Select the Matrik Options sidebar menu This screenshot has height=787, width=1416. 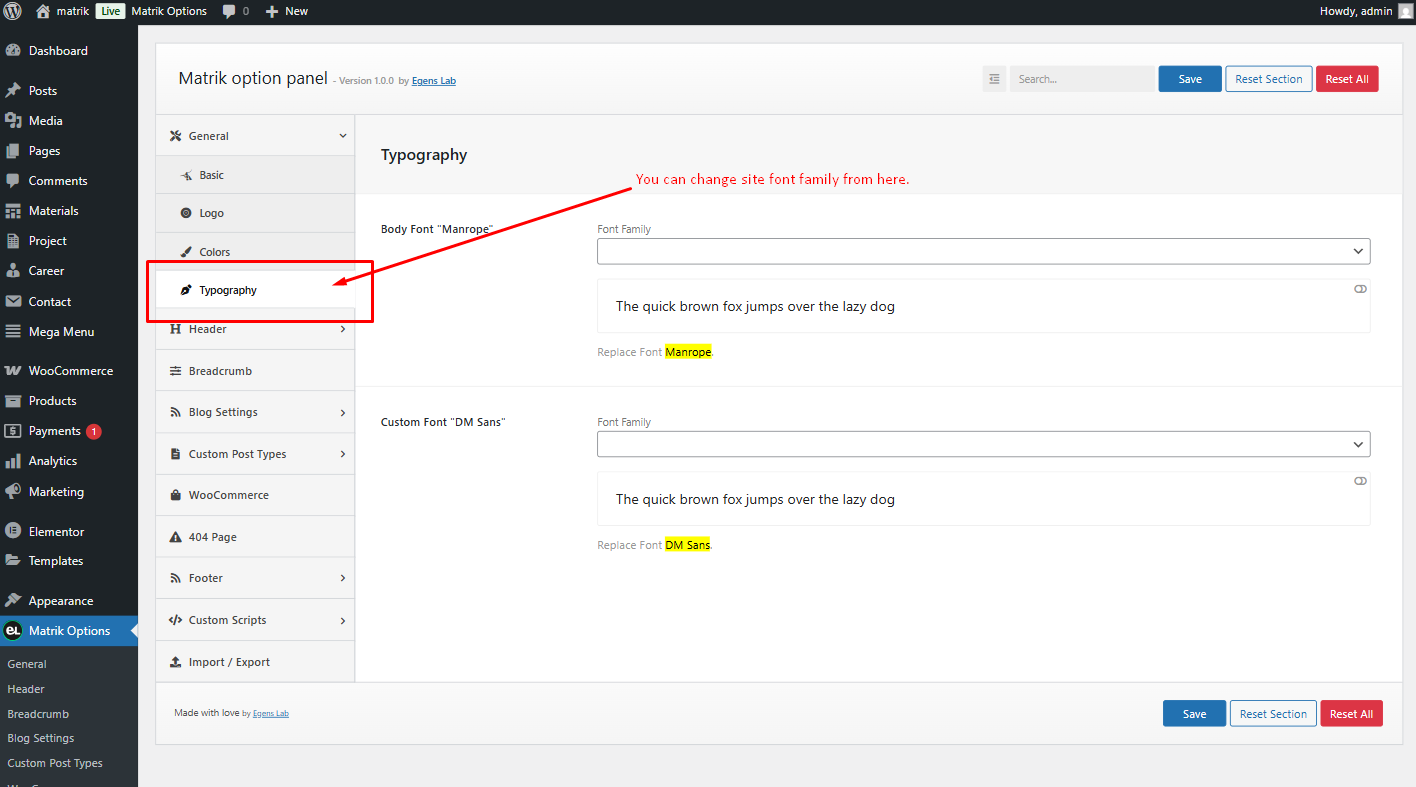pyautogui.click(x=69, y=630)
